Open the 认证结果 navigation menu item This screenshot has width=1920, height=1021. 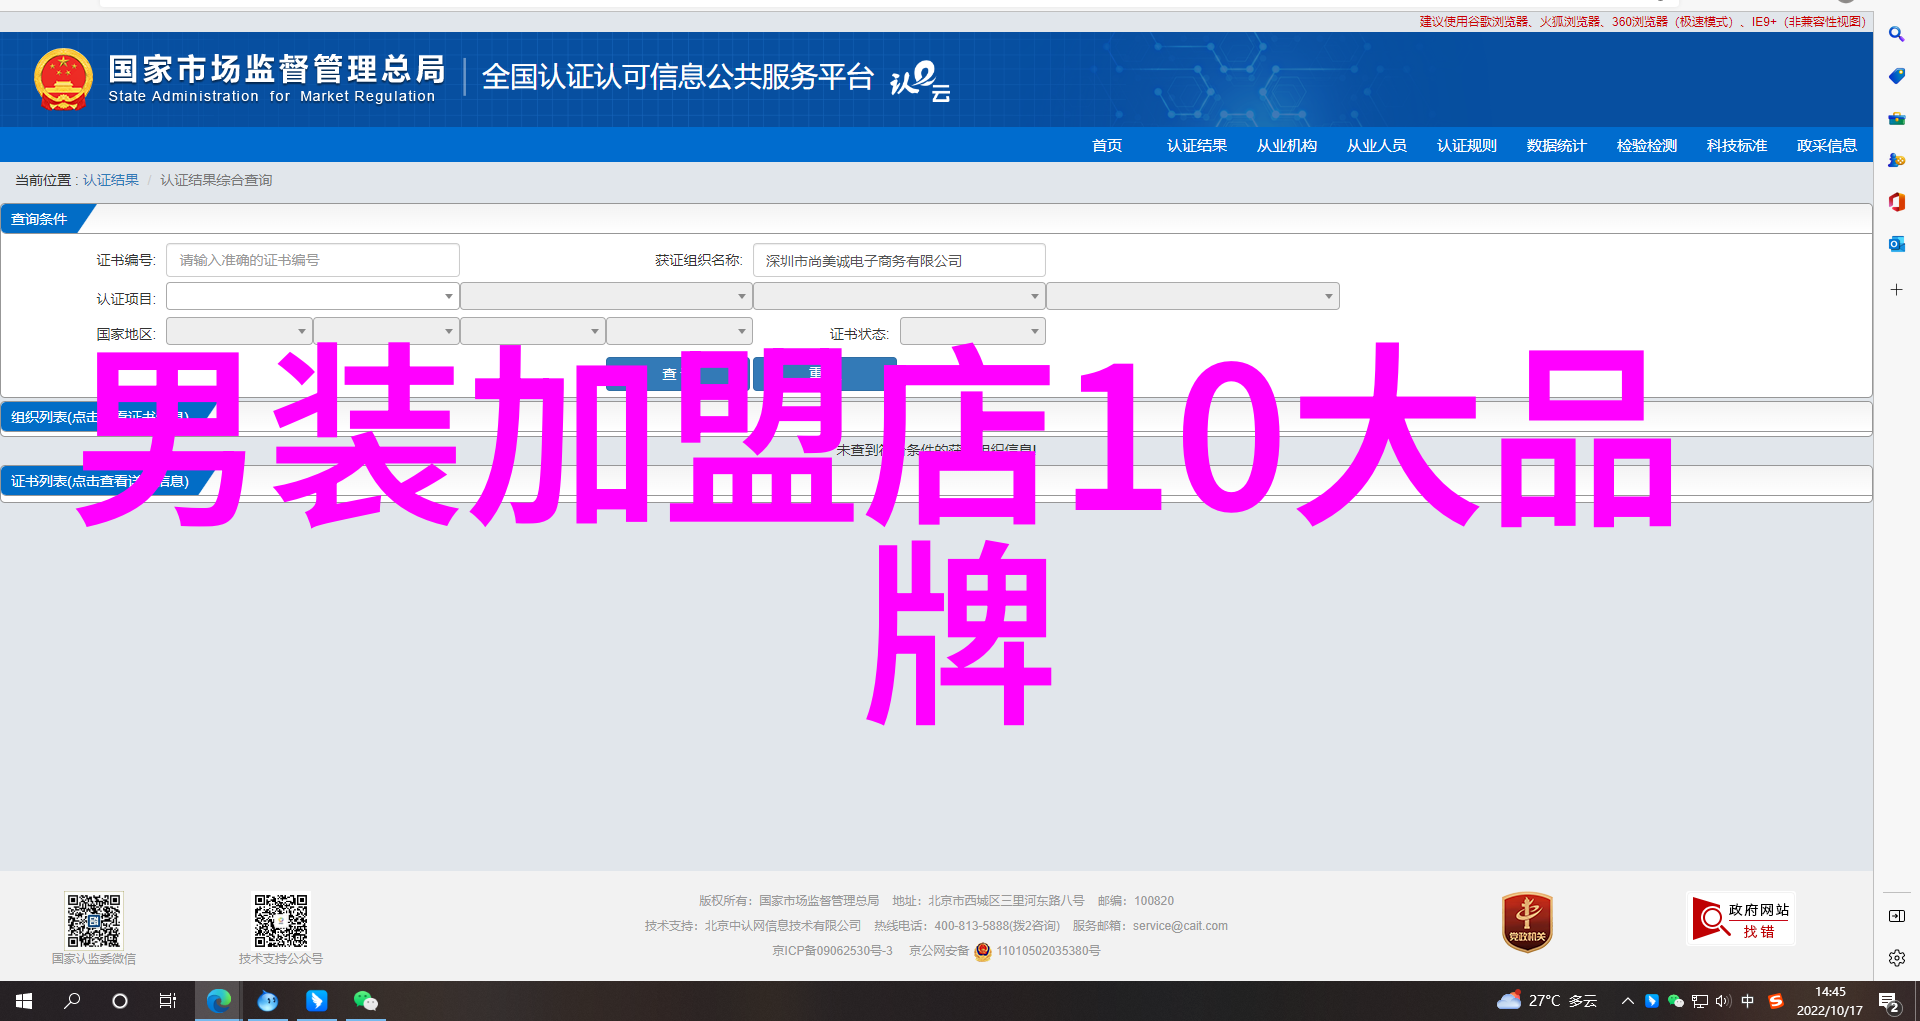pos(1197,146)
